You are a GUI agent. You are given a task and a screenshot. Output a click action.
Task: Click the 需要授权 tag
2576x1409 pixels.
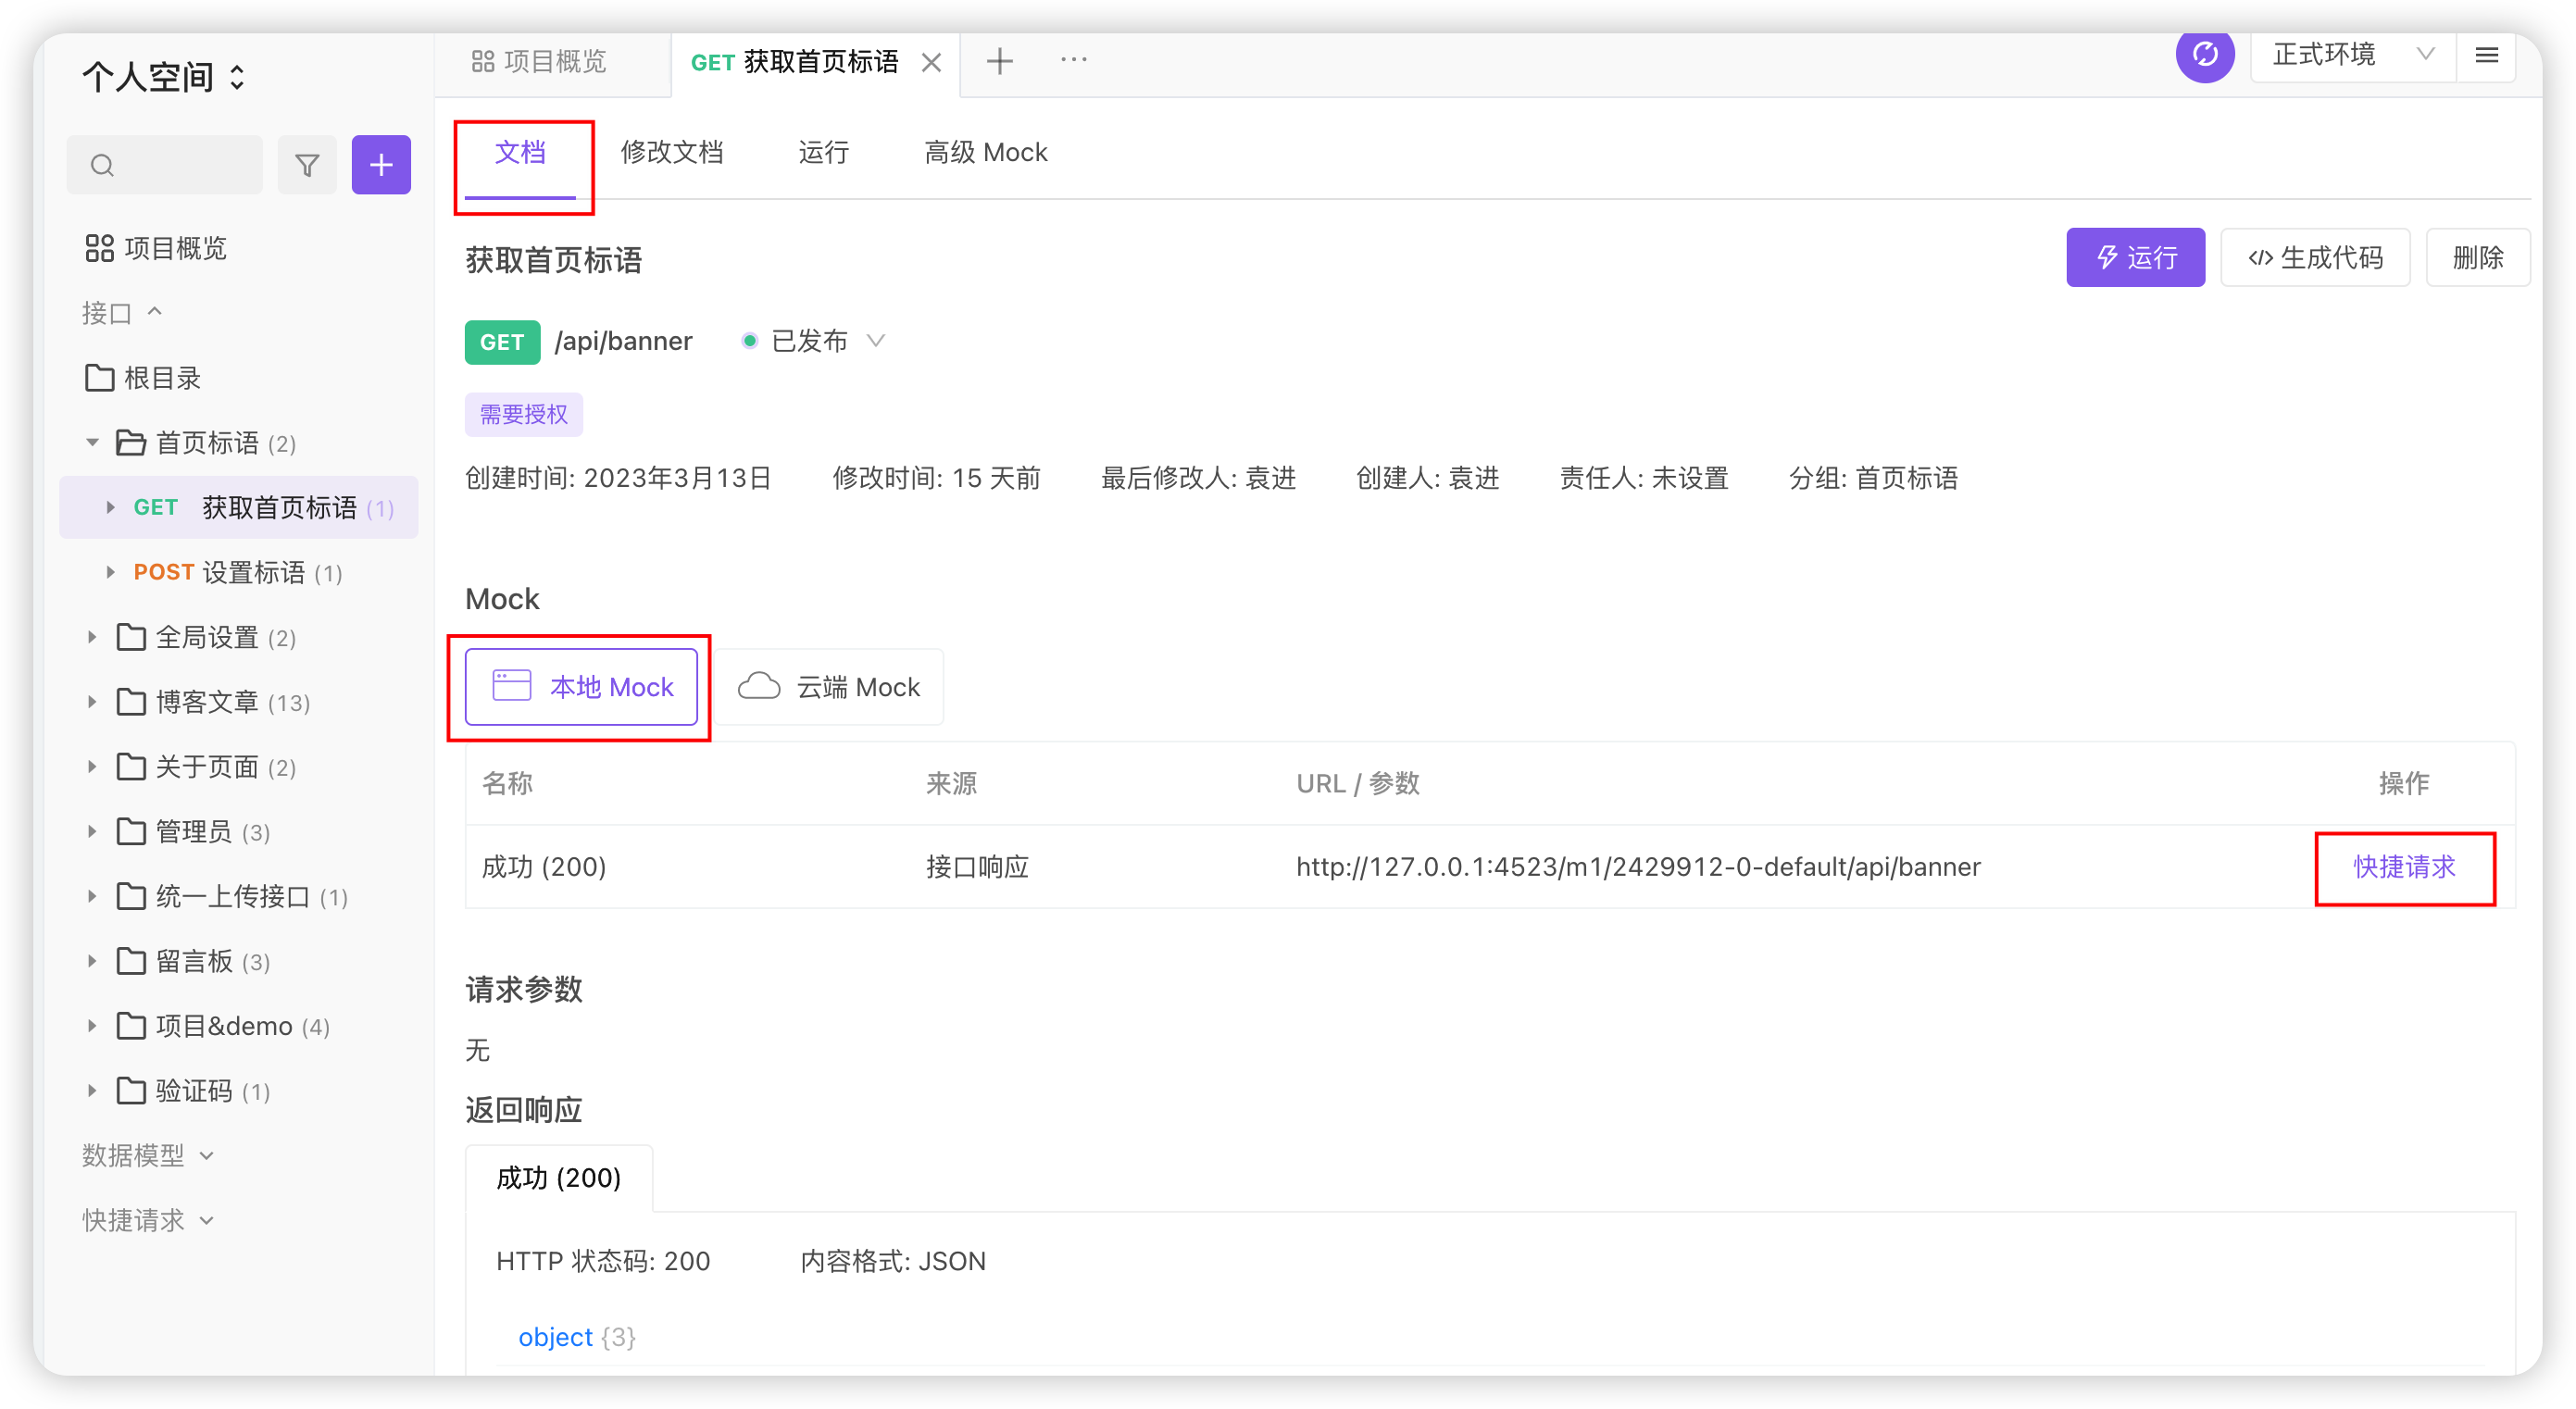(x=523, y=414)
